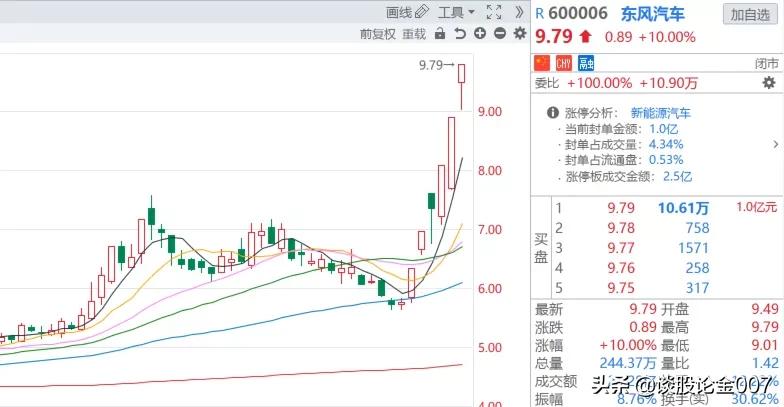784x407 pixels.
Task: Click 当前封单金额 value 1.0亿
Action: [664, 129]
